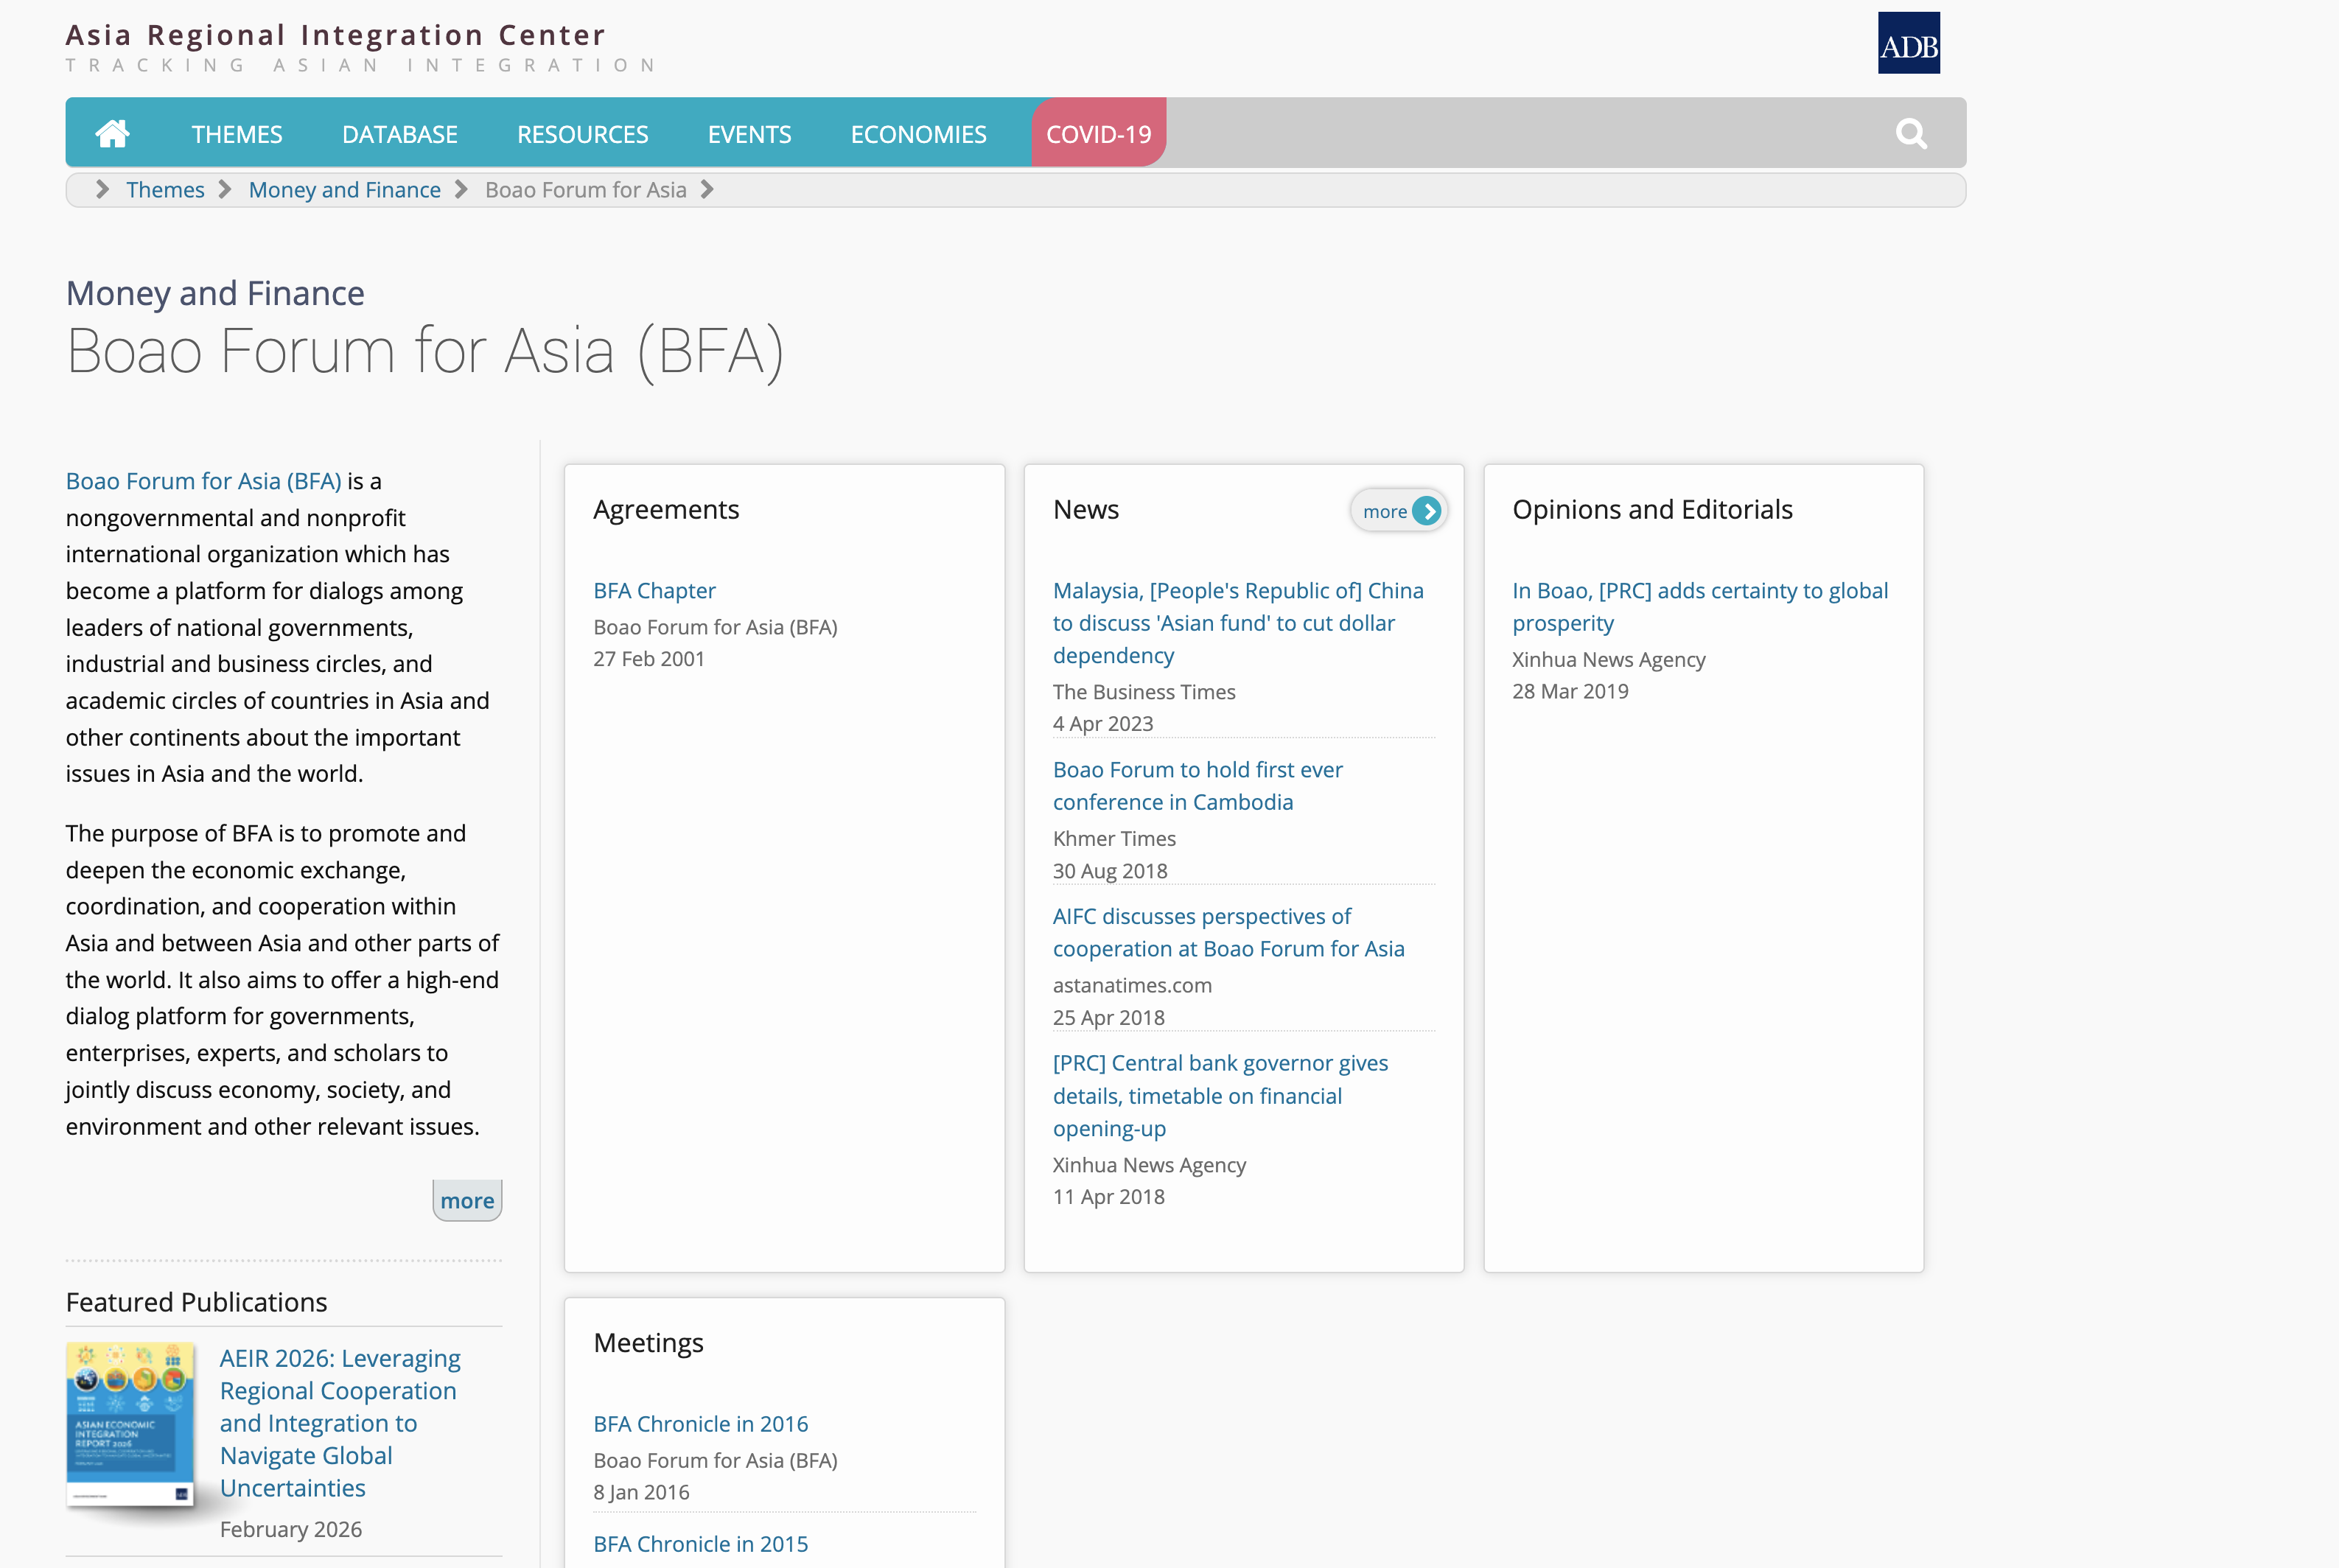The image size is (2339, 1568).
Task: Click the arrow icon on News more button
Action: [x=1427, y=511]
